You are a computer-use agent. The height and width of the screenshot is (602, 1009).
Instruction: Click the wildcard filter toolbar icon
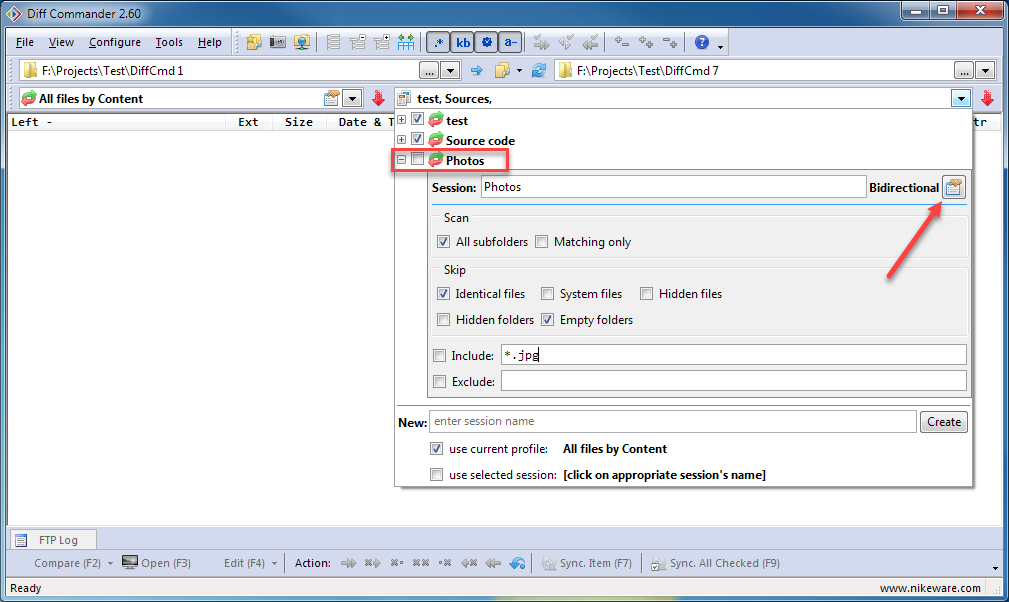click(438, 42)
